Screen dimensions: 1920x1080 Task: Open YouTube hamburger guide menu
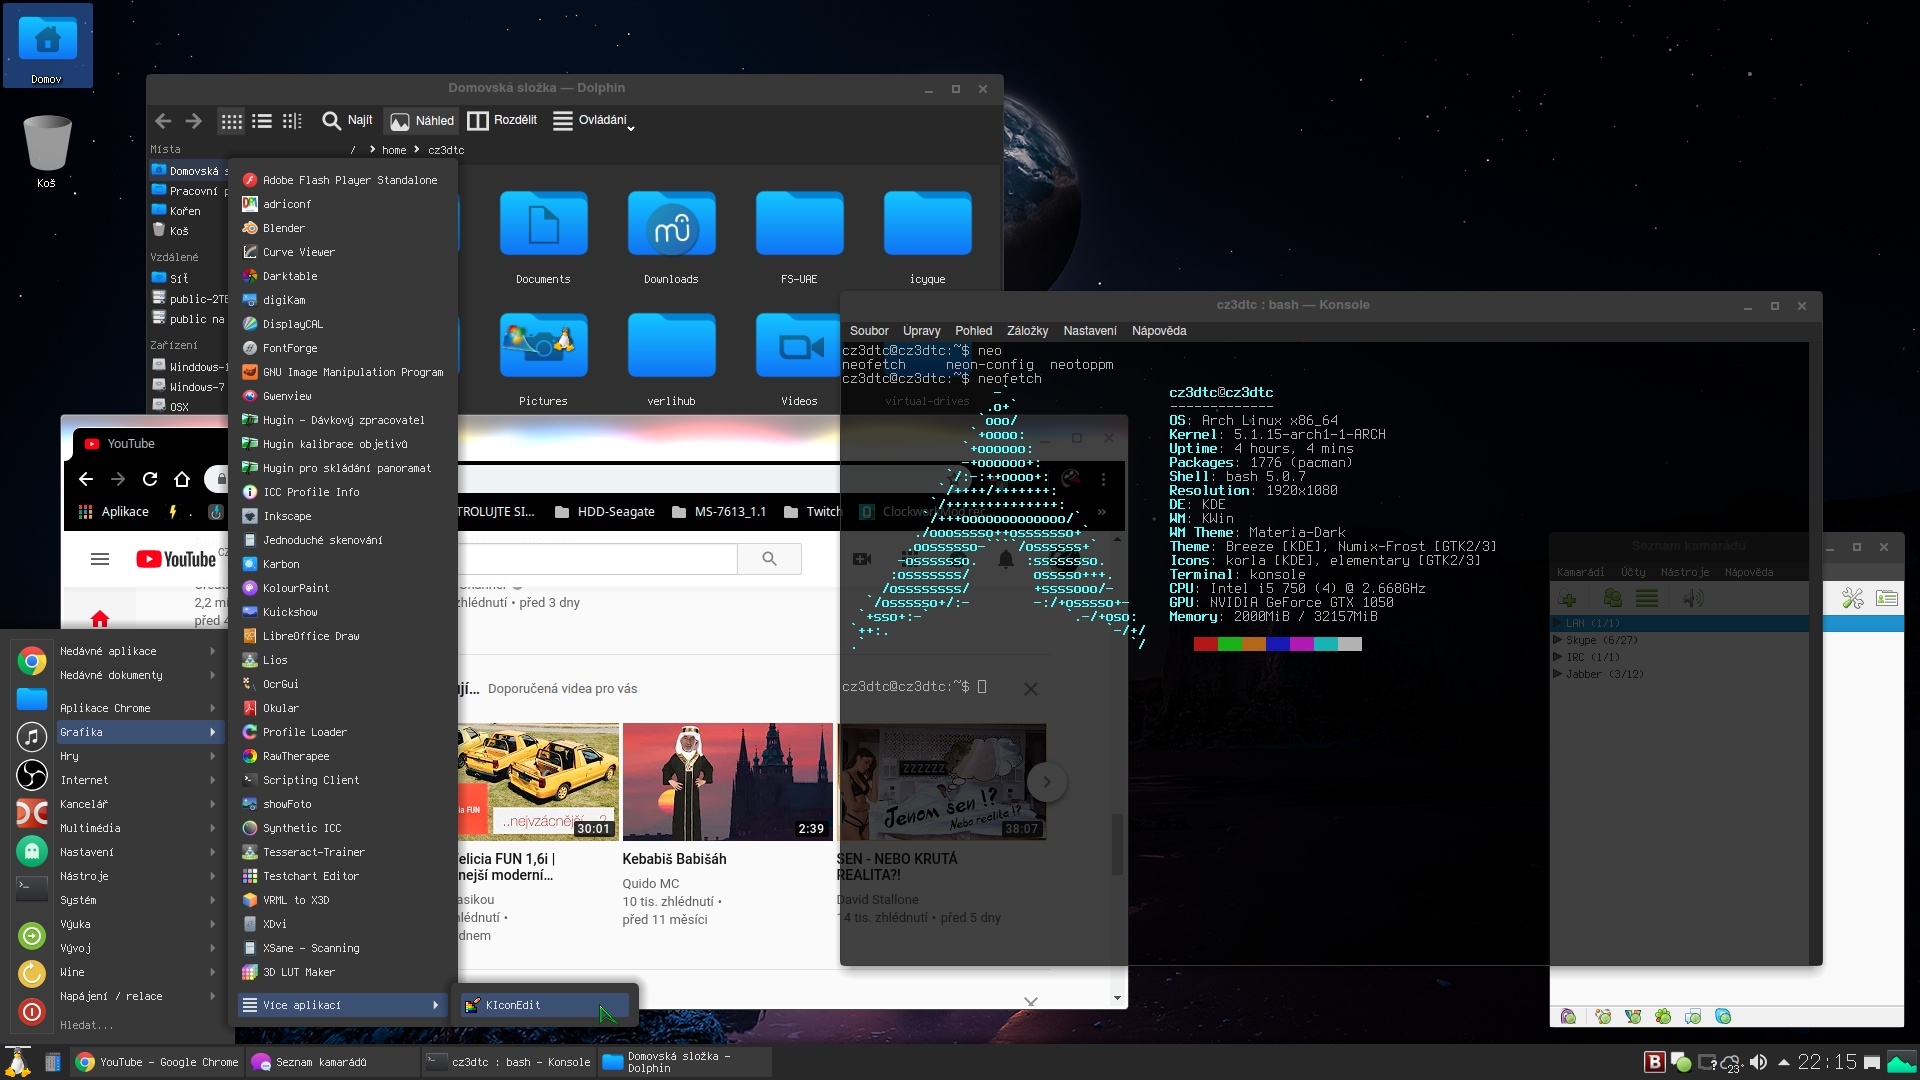[100, 559]
